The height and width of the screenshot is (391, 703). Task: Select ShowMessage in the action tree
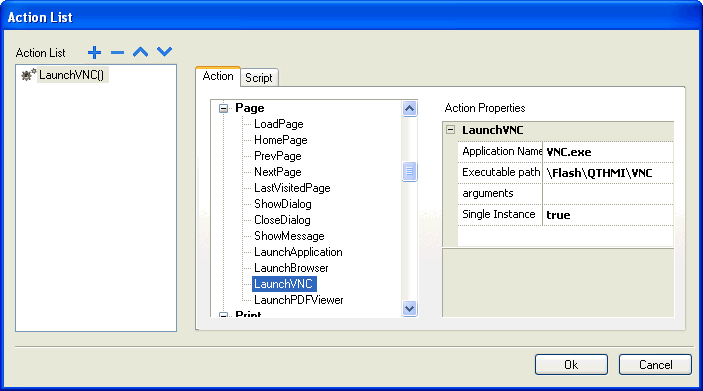click(x=289, y=236)
